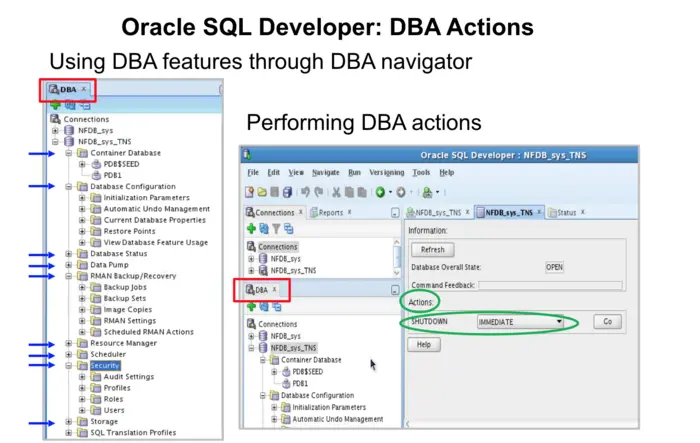Screen dimensions: 700x443
Task: Close the Reports tab with its x
Action: pos(350,212)
